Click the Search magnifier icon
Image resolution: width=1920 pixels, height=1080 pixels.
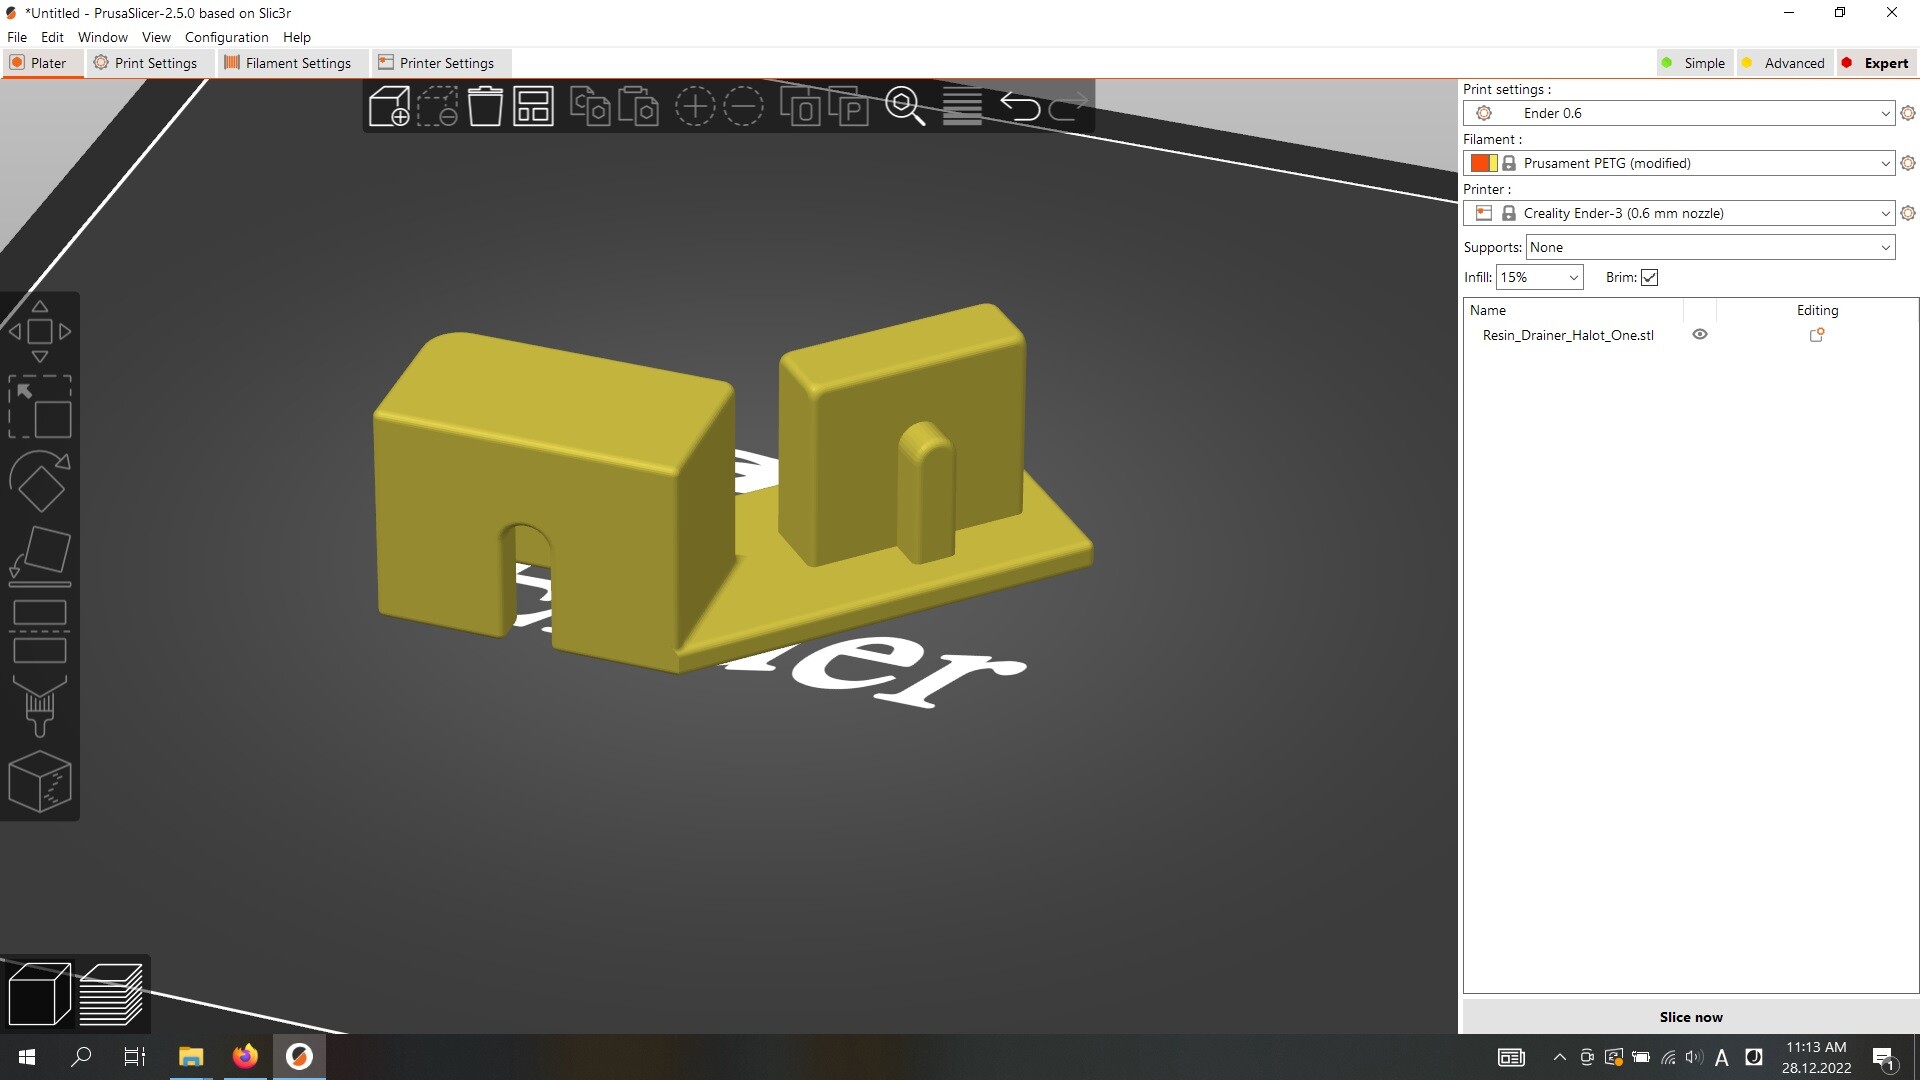(905, 106)
